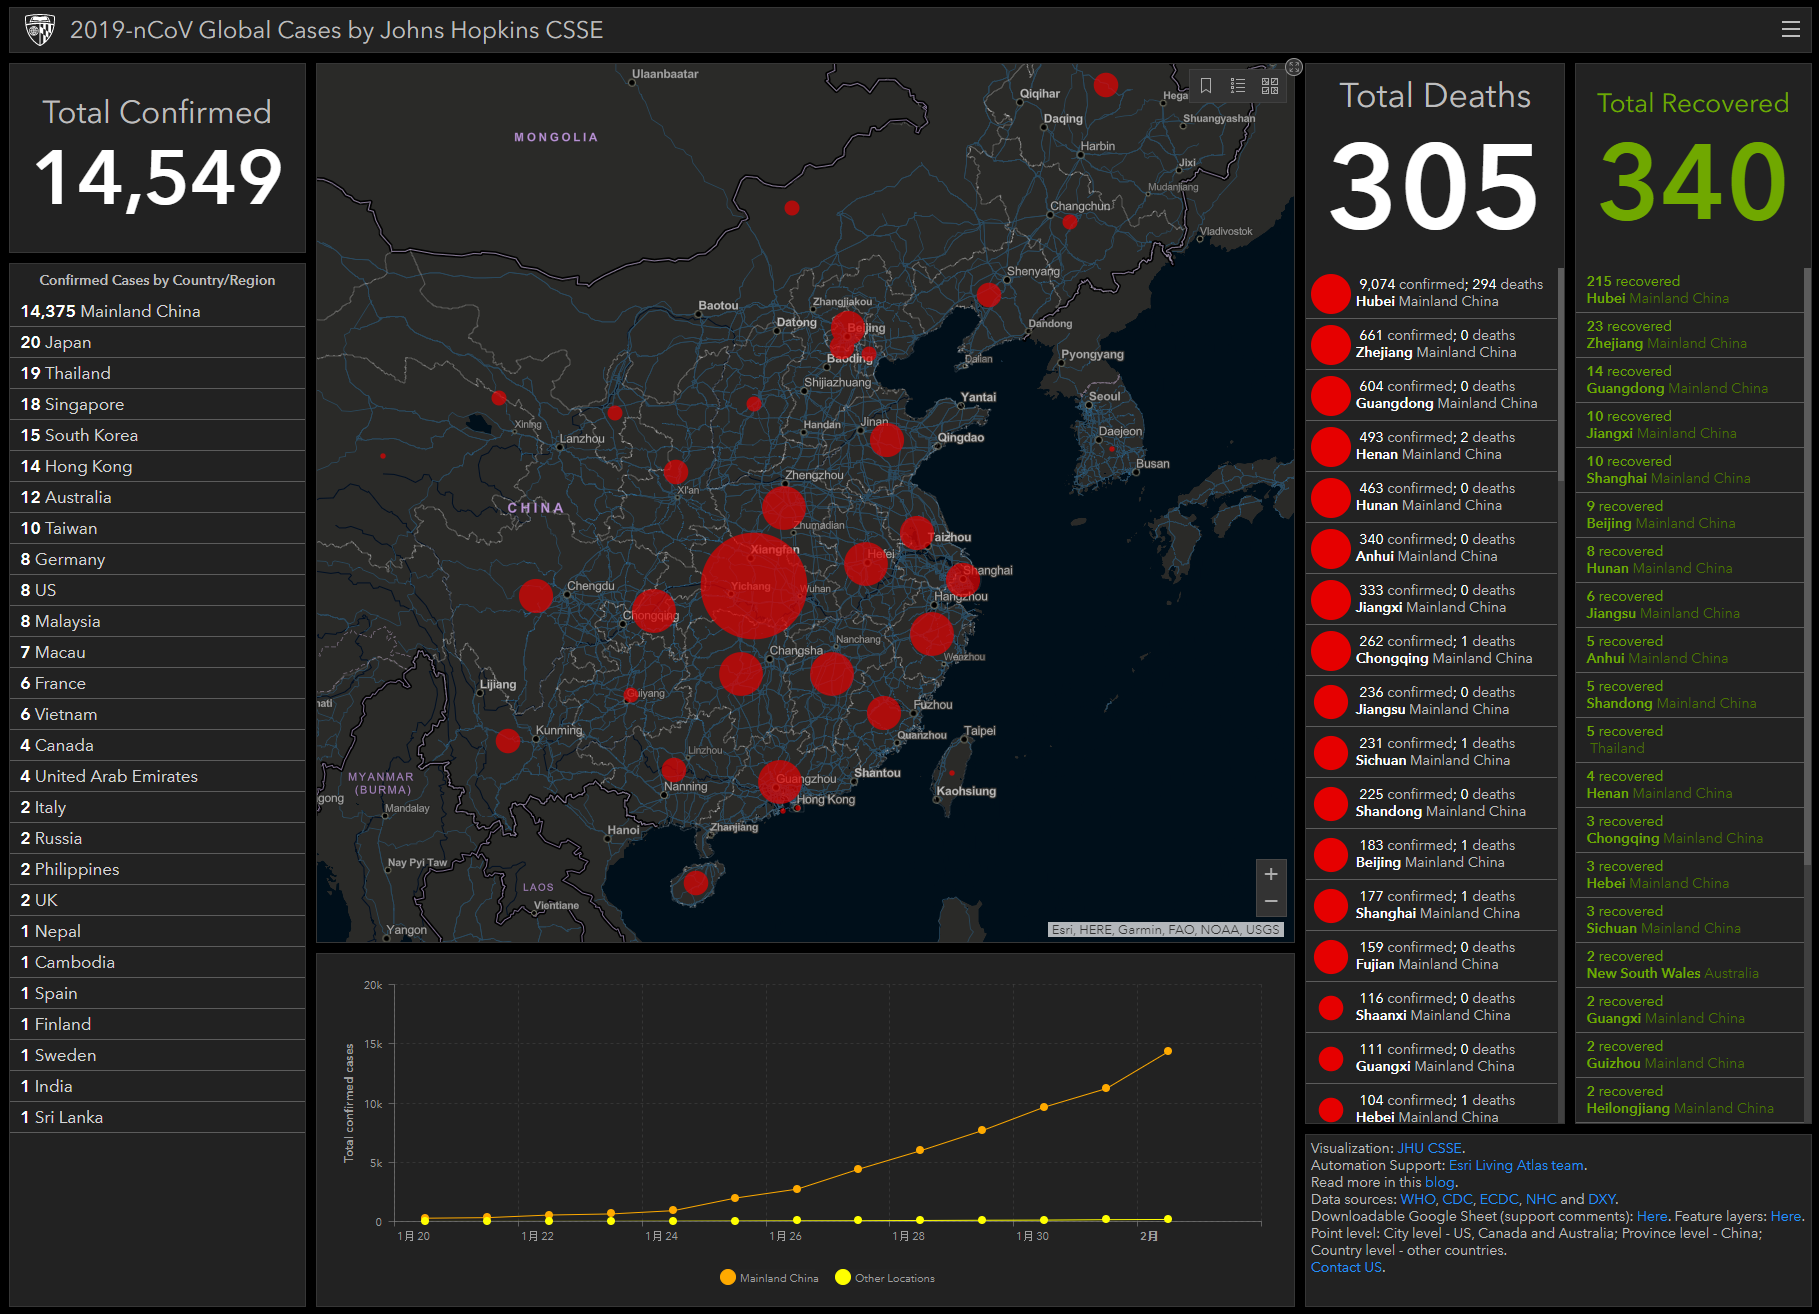1819x1314 pixels.
Task: Expand the map to full screen
Action: pyautogui.click(x=1294, y=67)
